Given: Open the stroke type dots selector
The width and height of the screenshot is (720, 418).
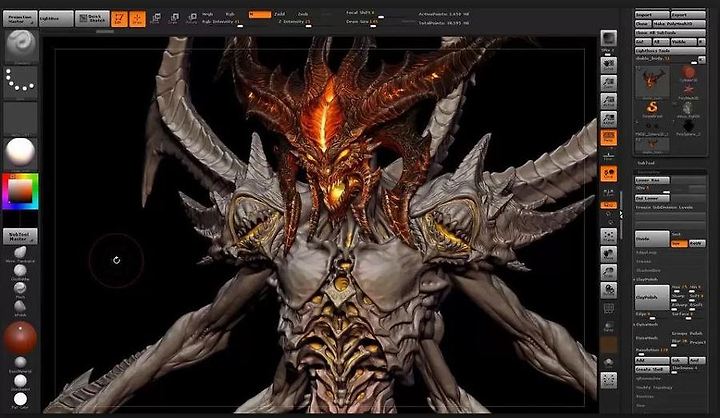Looking at the screenshot, I should coord(21,82).
